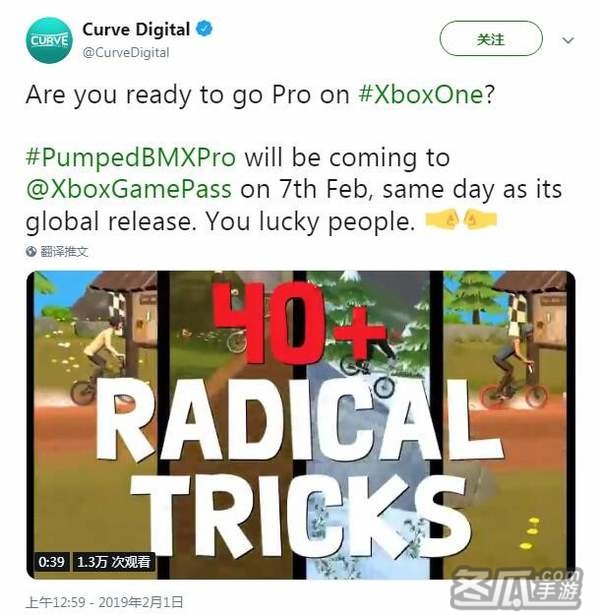Open the #XboxOne hashtag link
Image resolution: width=600 pixels, height=615 pixels.
pos(421,95)
